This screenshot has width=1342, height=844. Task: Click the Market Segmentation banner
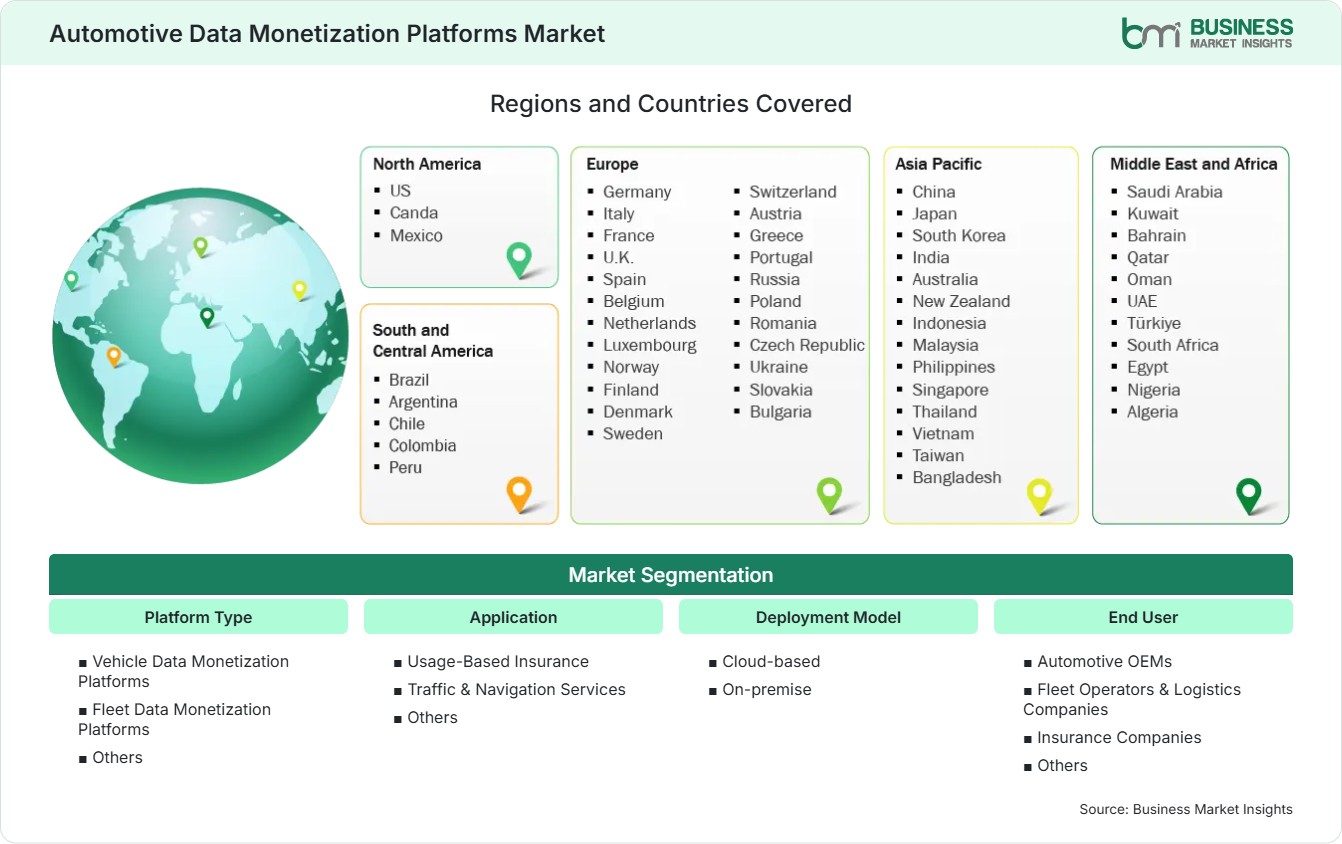[671, 575]
